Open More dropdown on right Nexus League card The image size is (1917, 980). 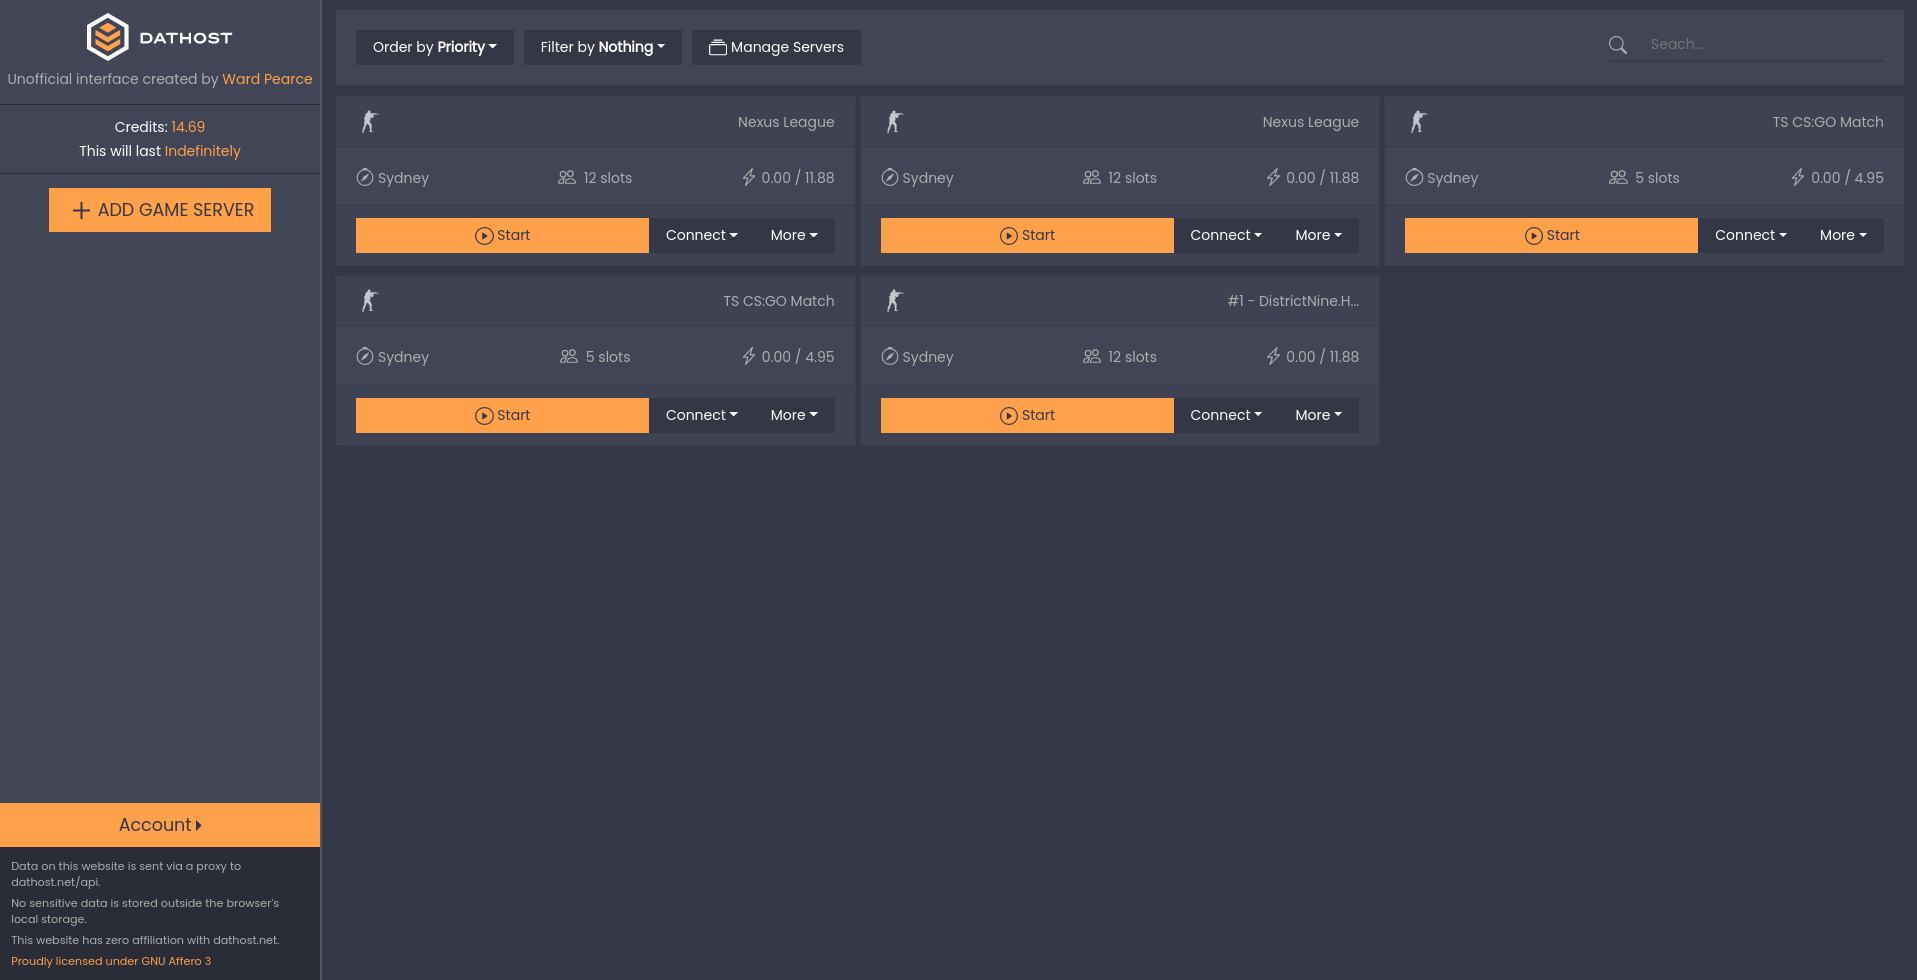(1319, 235)
